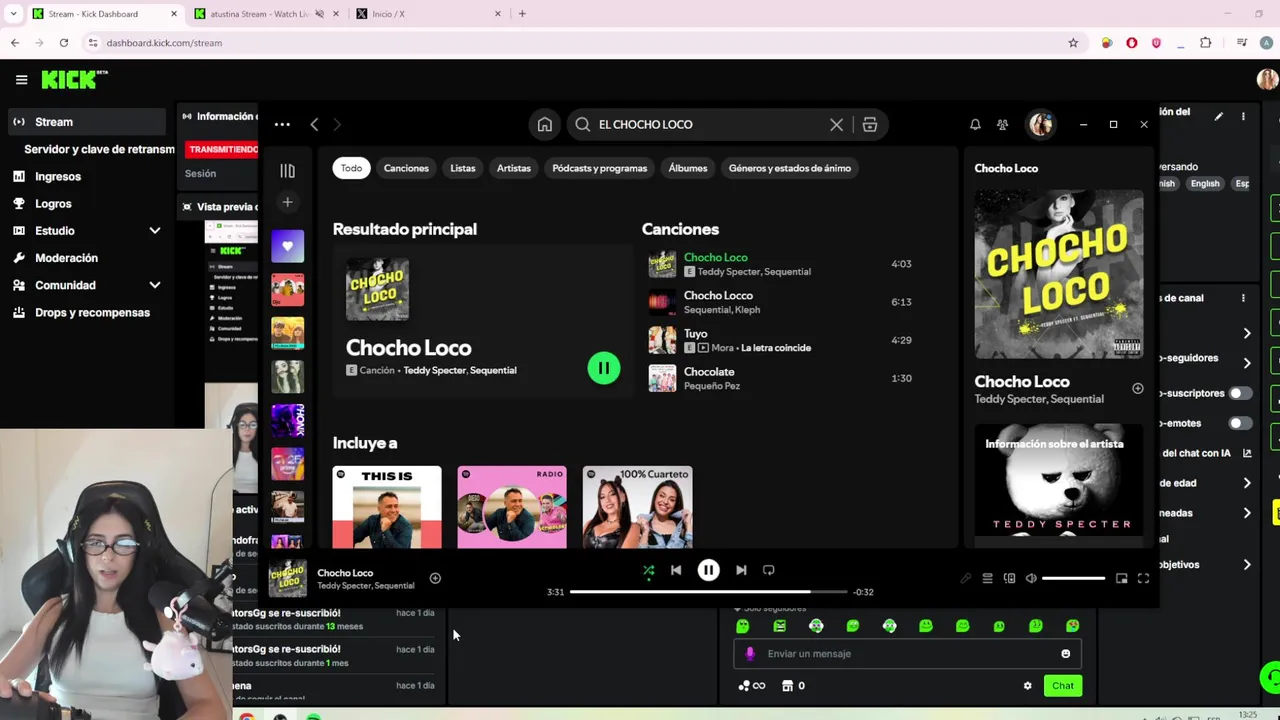
Task: Bookmark this page with star icon
Action: tap(1073, 43)
